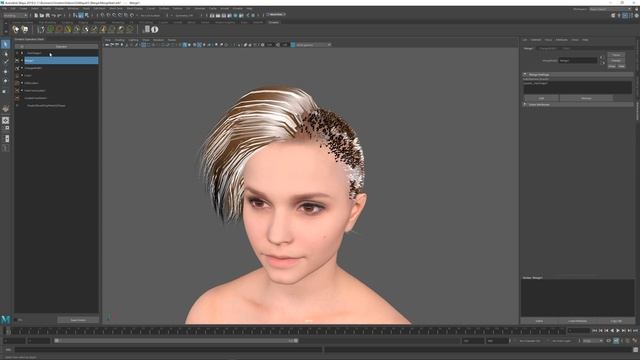Open the Script Editor icon at bottom right
This screenshot has width=640, height=360.
coord(636,350)
